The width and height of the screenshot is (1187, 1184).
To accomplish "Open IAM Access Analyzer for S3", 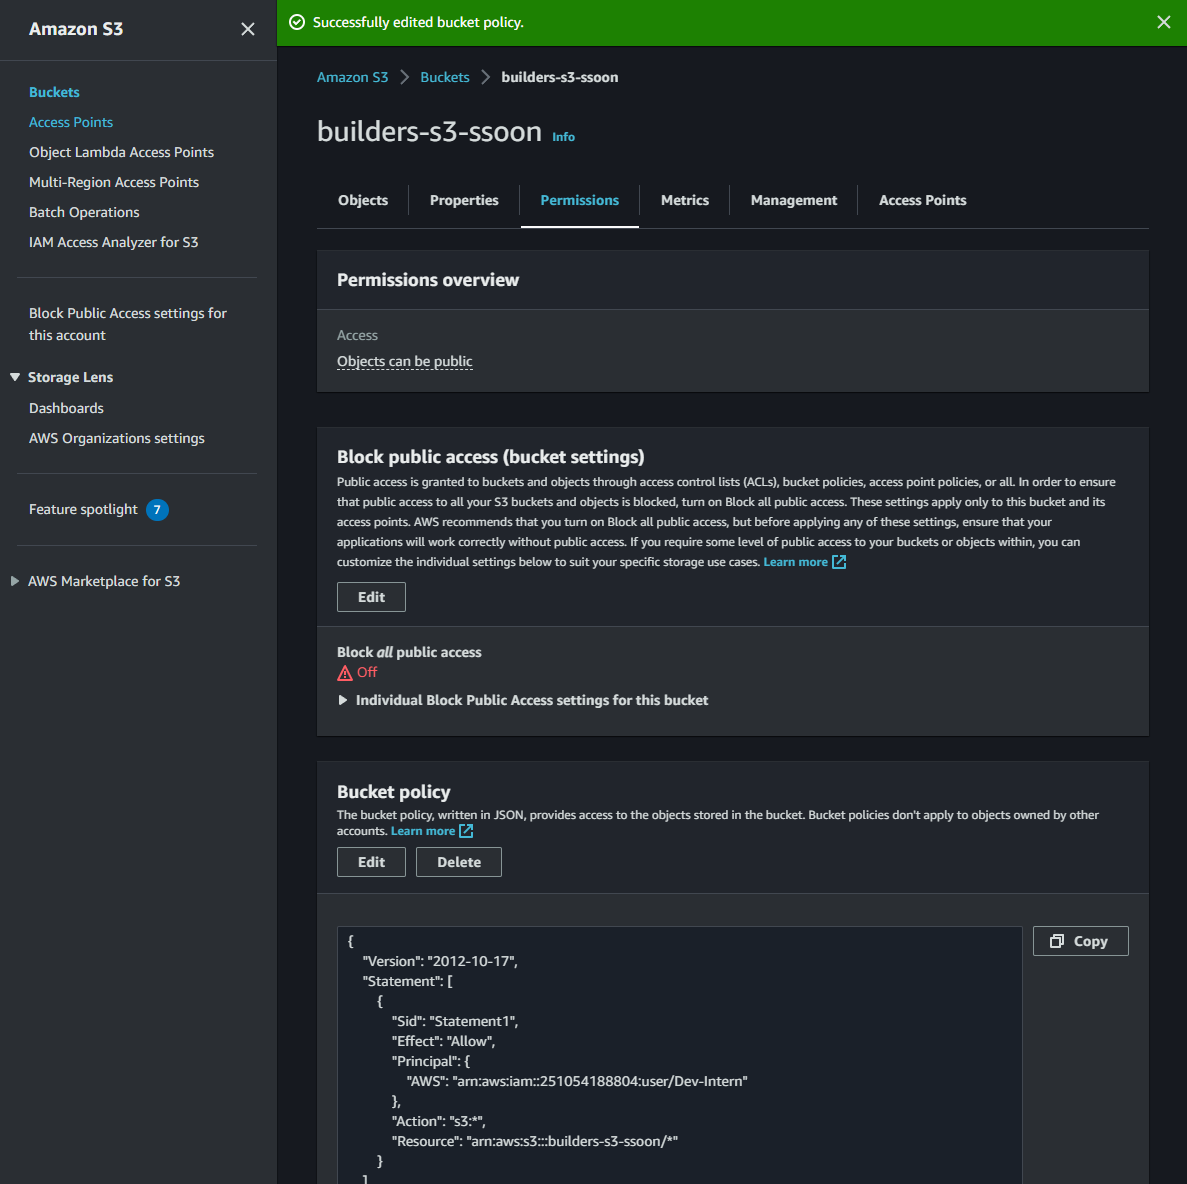I will [x=114, y=242].
